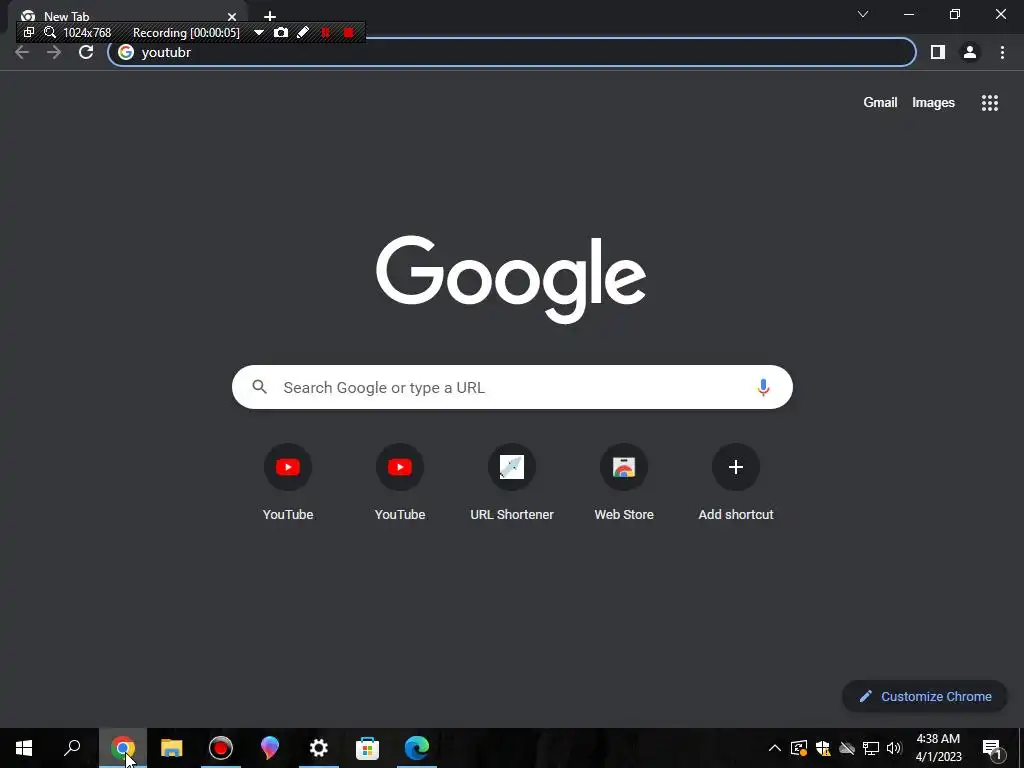Click the magnifier icon in the Google search box
The height and width of the screenshot is (768, 1024).
(259, 387)
